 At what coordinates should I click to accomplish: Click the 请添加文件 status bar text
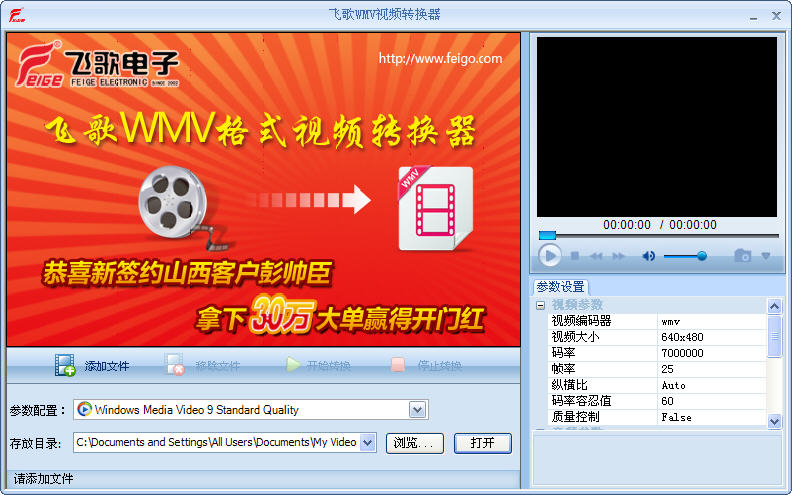(x=43, y=479)
